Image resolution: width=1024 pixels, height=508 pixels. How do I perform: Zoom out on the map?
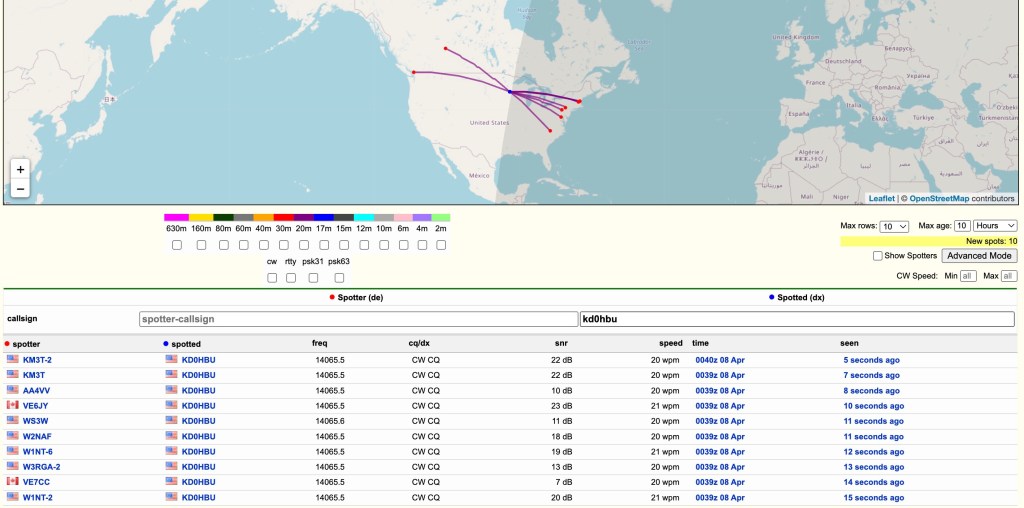coord(20,189)
